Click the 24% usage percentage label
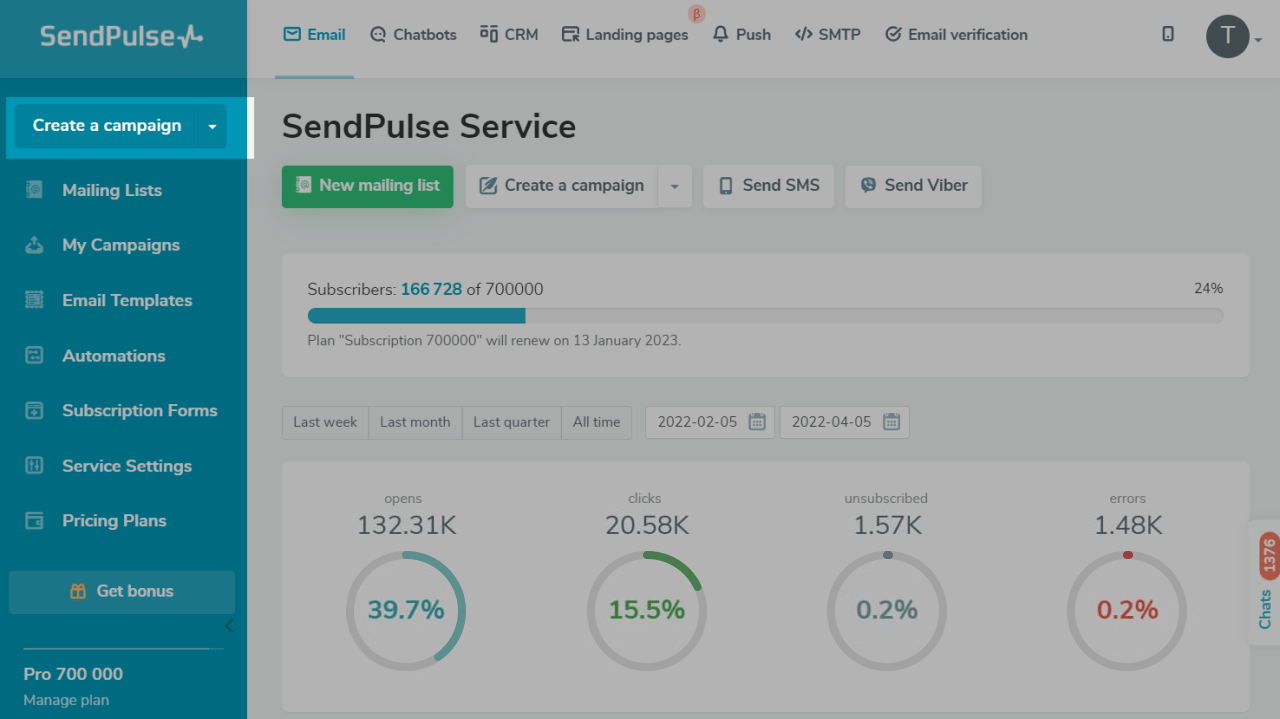The width and height of the screenshot is (1280, 719). (x=1208, y=289)
